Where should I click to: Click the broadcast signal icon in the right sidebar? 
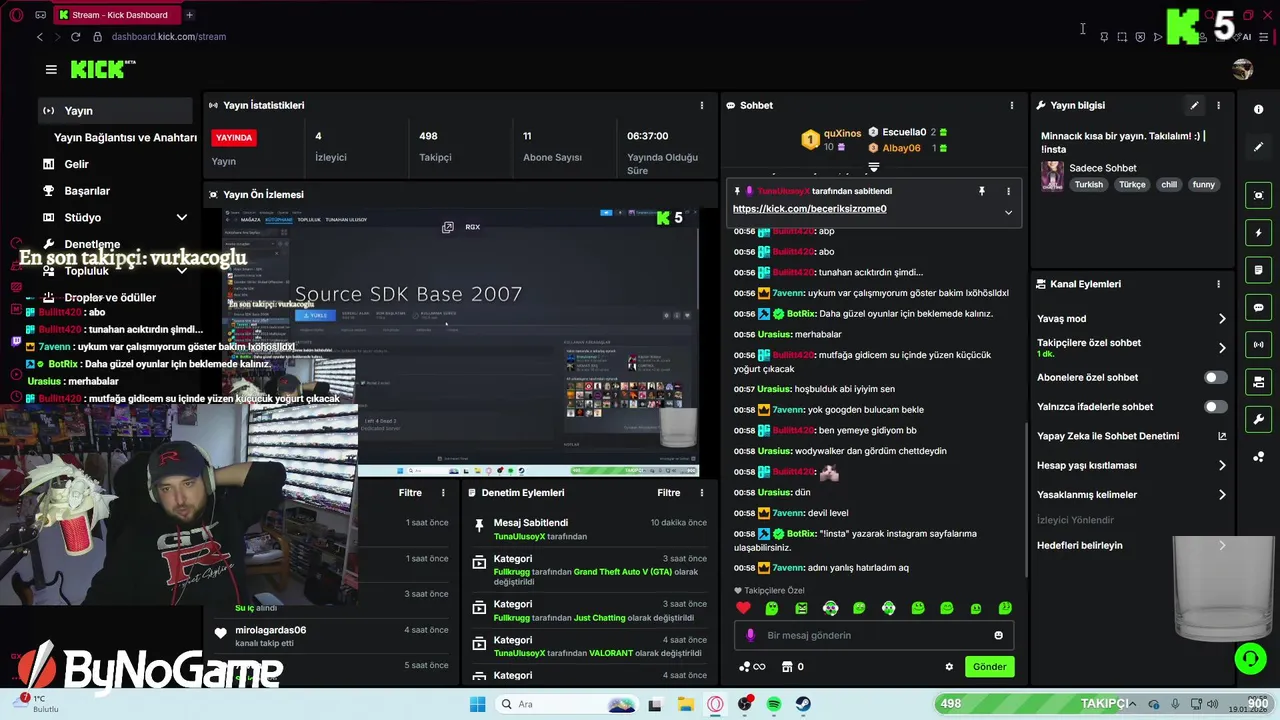pos(1259,345)
